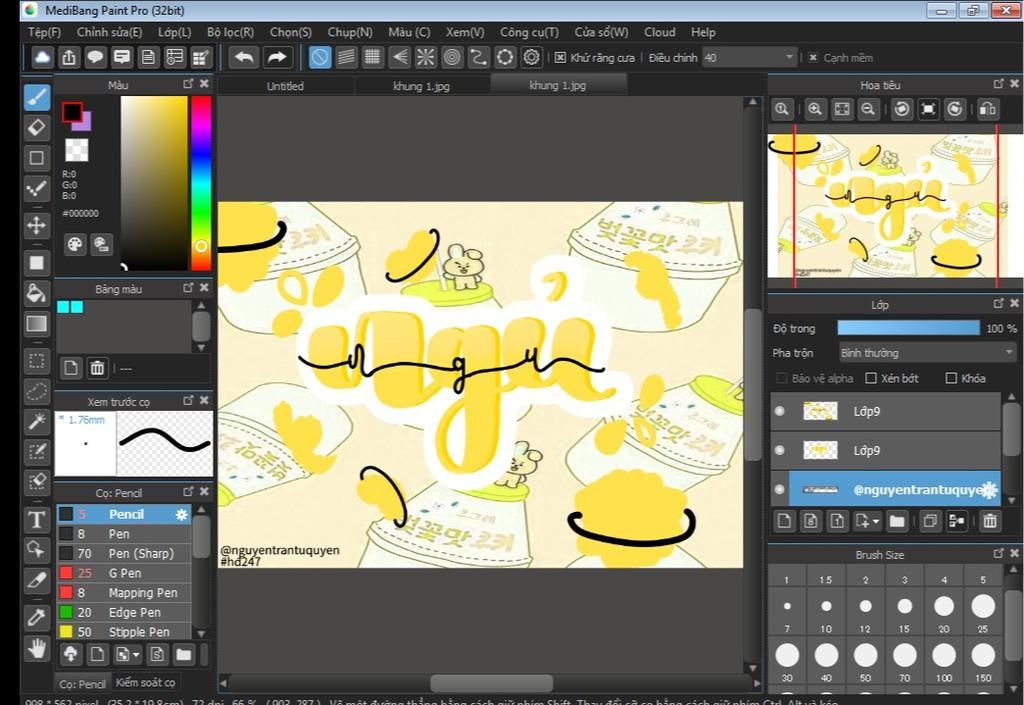
Task: Select the Brush tool in left toolbar
Action: [x=37, y=97]
